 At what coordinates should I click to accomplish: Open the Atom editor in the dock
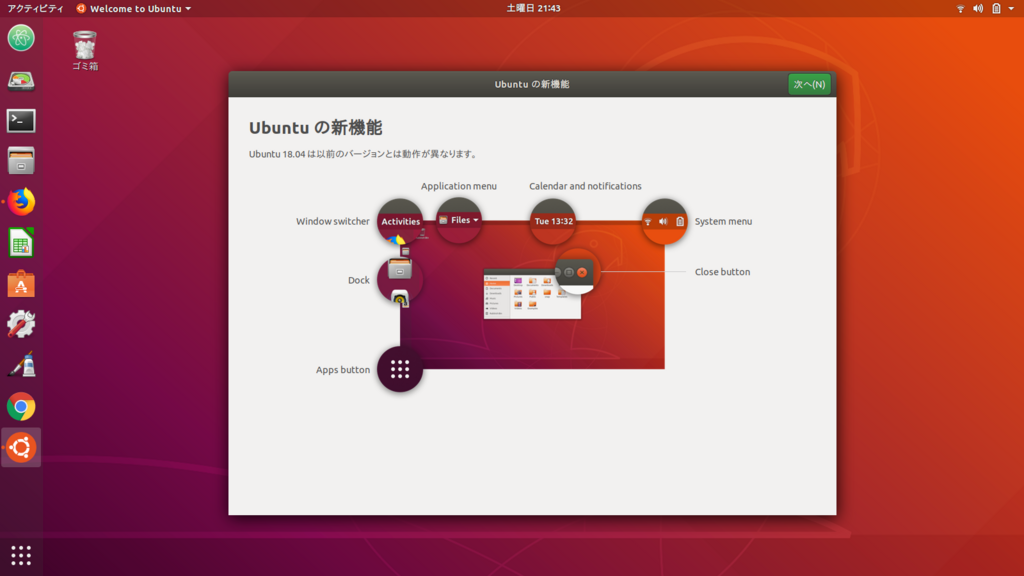click(x=21, y=38)
